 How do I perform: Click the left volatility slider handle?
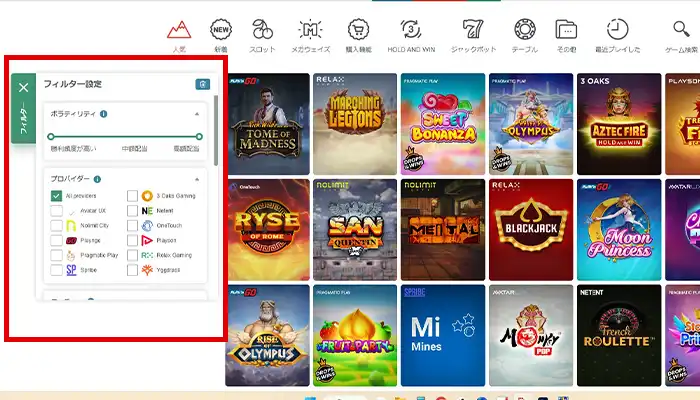[51, 137]
